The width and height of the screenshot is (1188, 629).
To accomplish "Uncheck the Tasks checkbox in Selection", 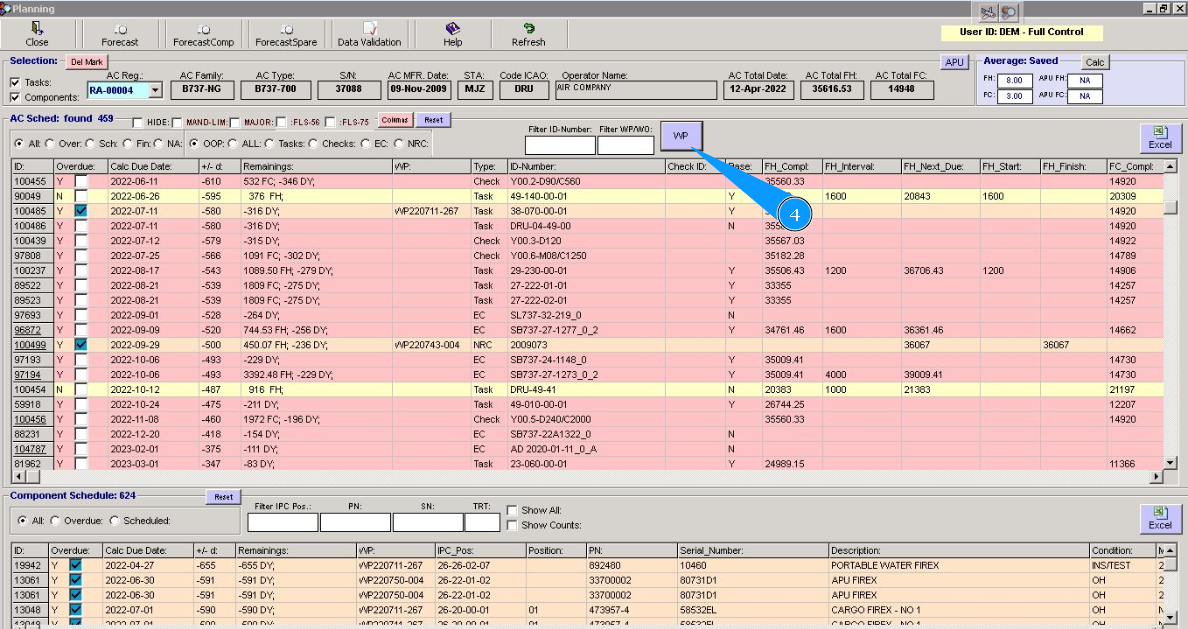I will [x=15, y=83].
